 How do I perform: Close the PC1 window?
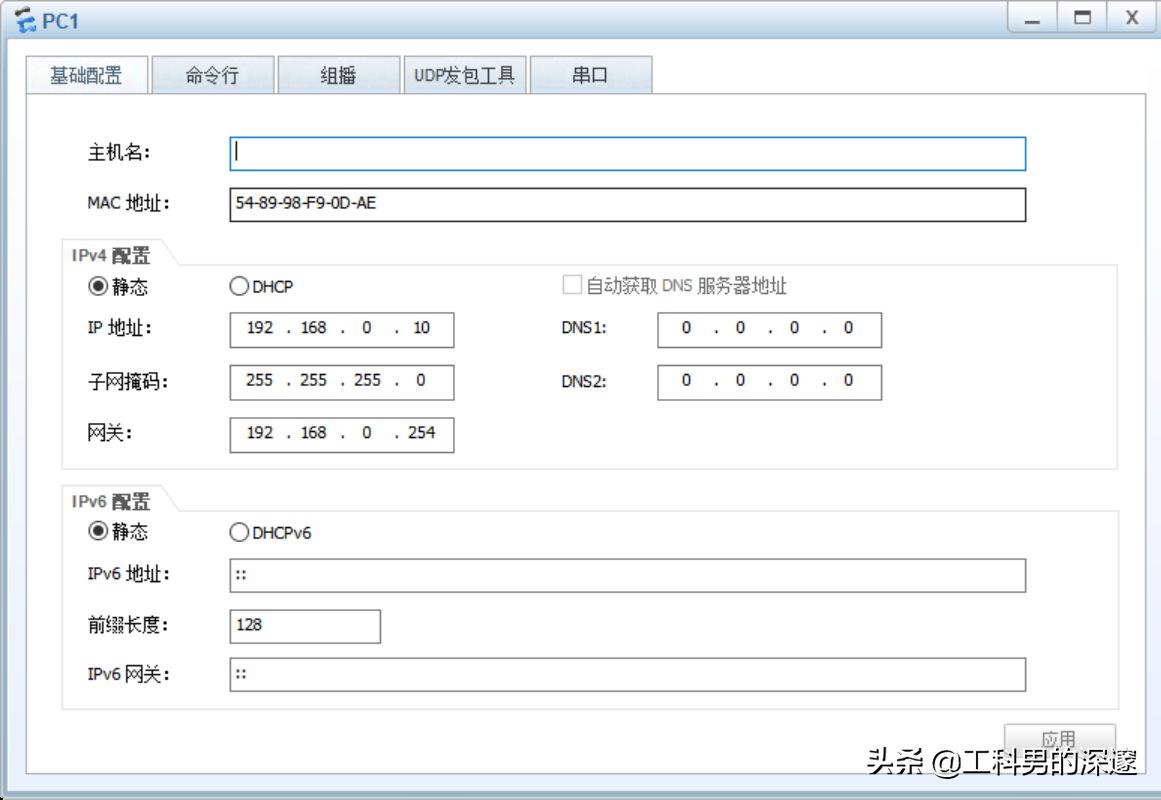[x=1131, y=19]
